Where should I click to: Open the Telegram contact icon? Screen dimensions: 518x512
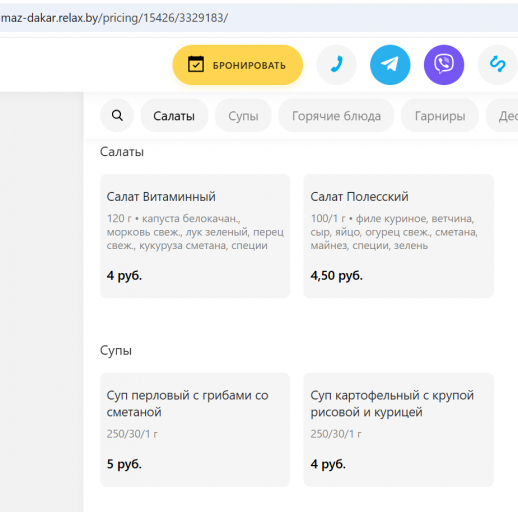coord(390,65)
